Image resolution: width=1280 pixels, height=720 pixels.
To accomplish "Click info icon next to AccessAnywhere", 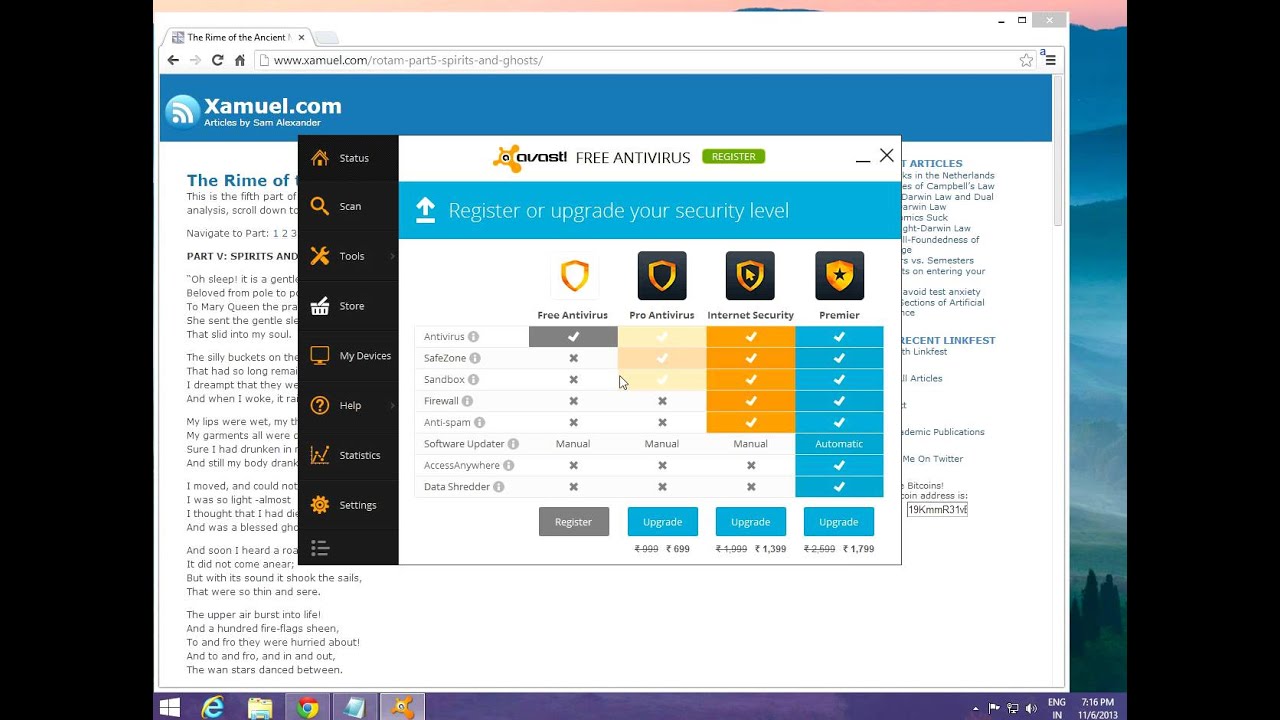I will coord(508,465).
